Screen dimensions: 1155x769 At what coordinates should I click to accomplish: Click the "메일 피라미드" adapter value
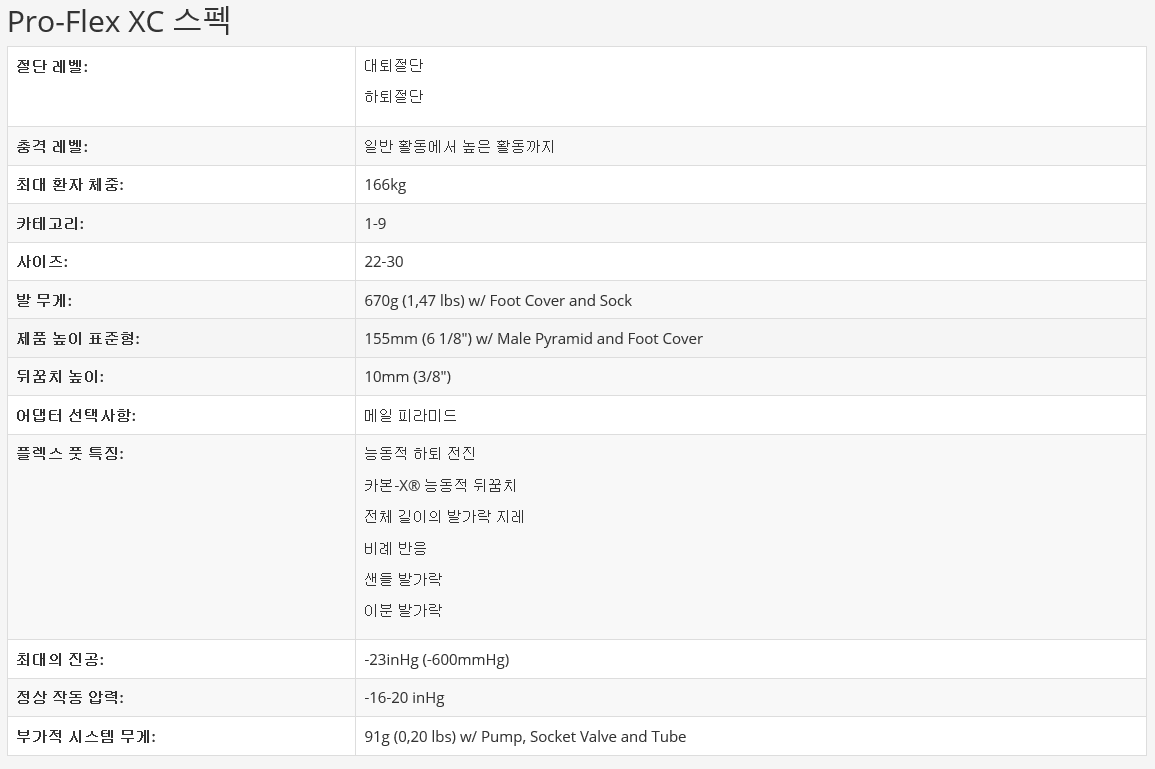coord(411,416)
